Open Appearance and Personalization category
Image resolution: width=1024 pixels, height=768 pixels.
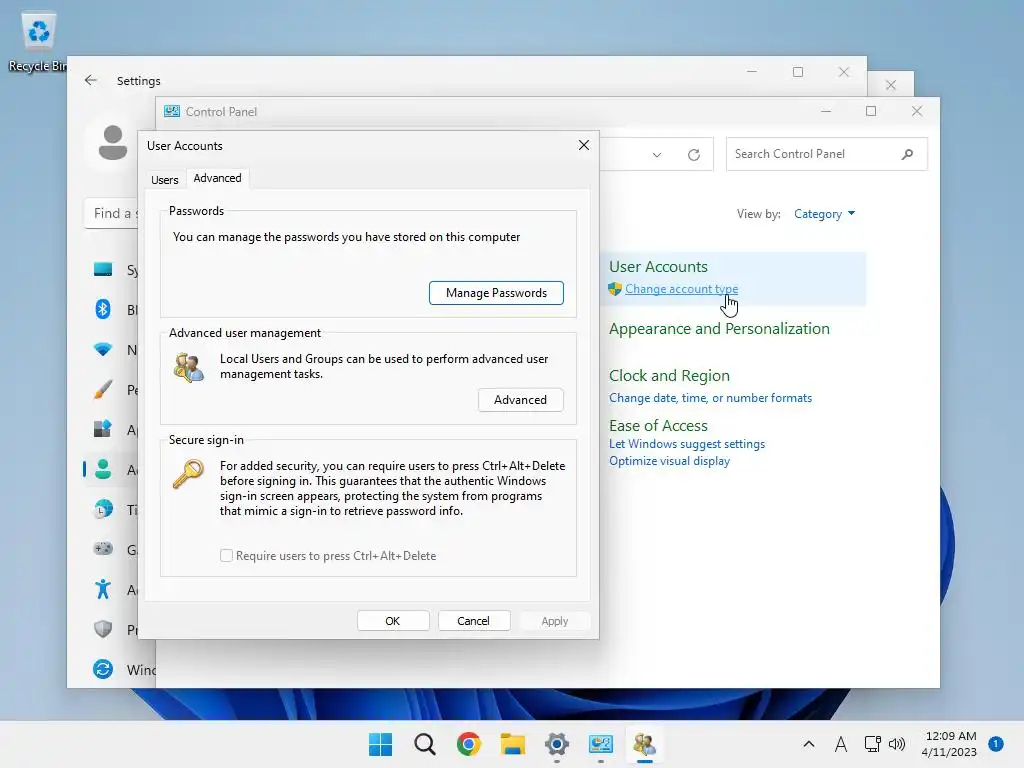(x=719, y=328)
